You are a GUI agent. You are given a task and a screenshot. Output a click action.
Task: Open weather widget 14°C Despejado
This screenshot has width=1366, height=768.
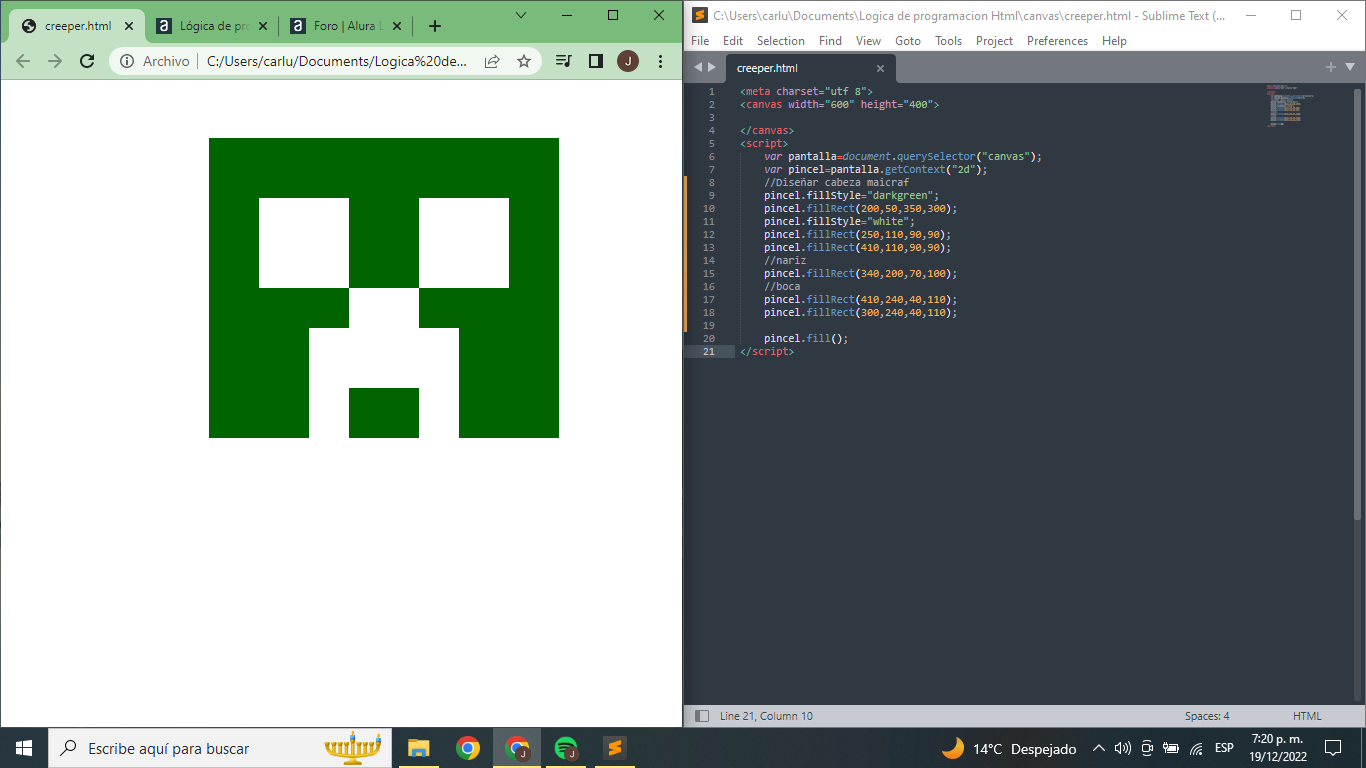tap(1009, 748)
